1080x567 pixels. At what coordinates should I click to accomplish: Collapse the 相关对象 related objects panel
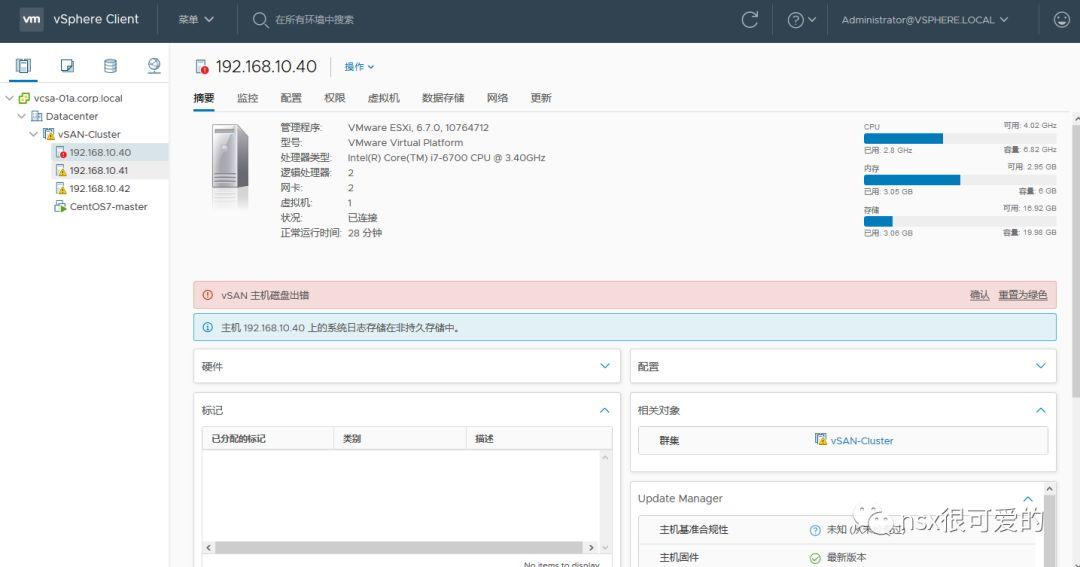[1040, 411]
